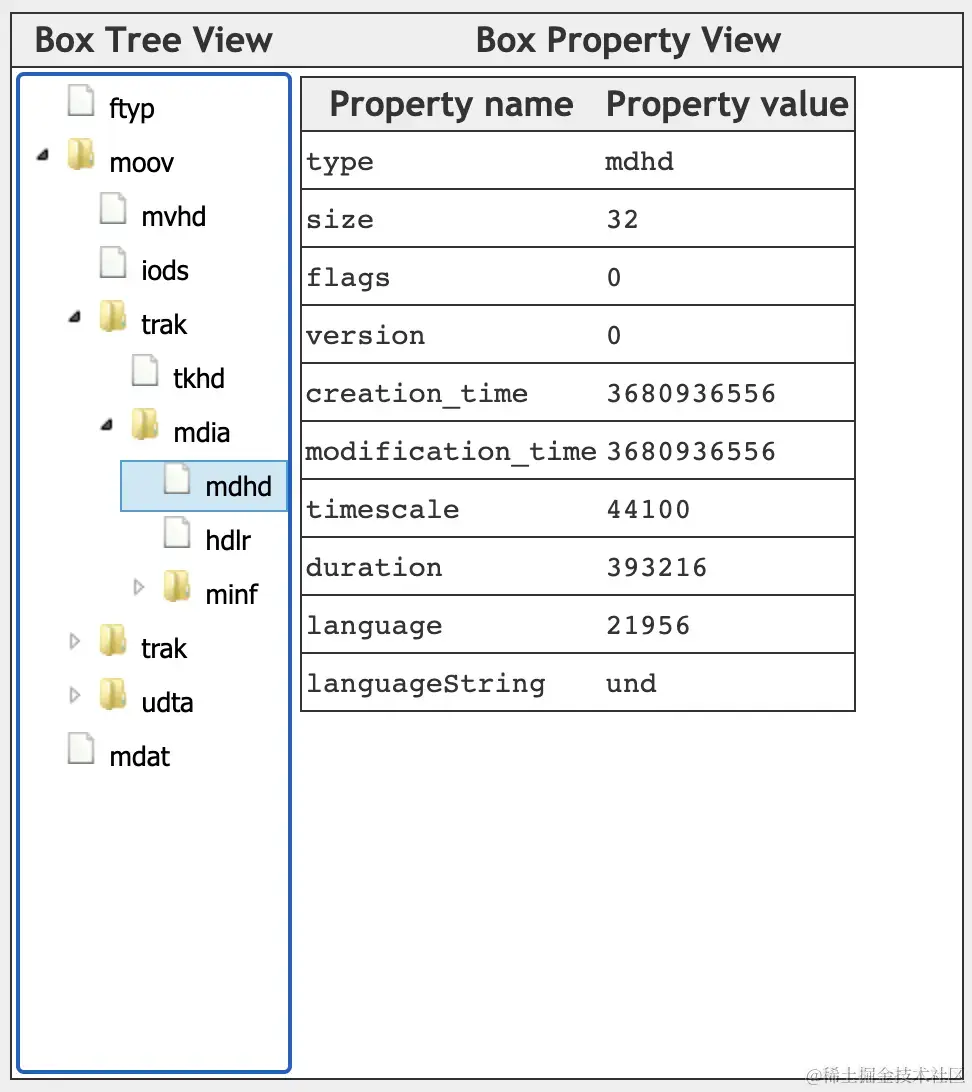Expand the minf tree node
Image resolution: width=972 pixels, height=1092 pixels.
[139, 586]
